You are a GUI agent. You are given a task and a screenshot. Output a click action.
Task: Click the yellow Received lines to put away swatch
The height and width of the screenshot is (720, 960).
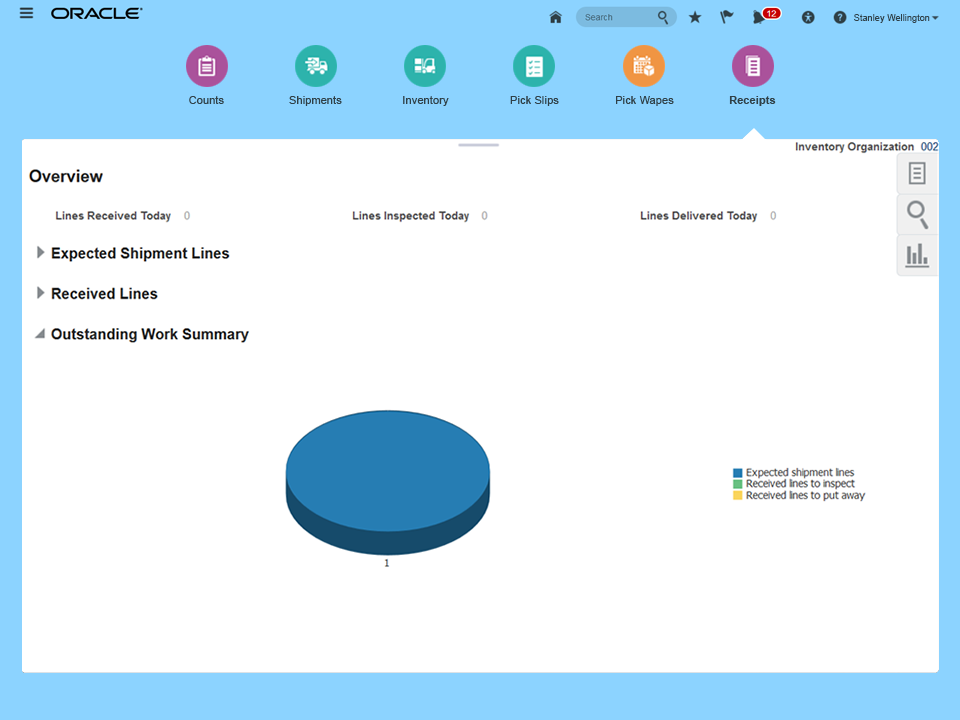click(738, 495)
